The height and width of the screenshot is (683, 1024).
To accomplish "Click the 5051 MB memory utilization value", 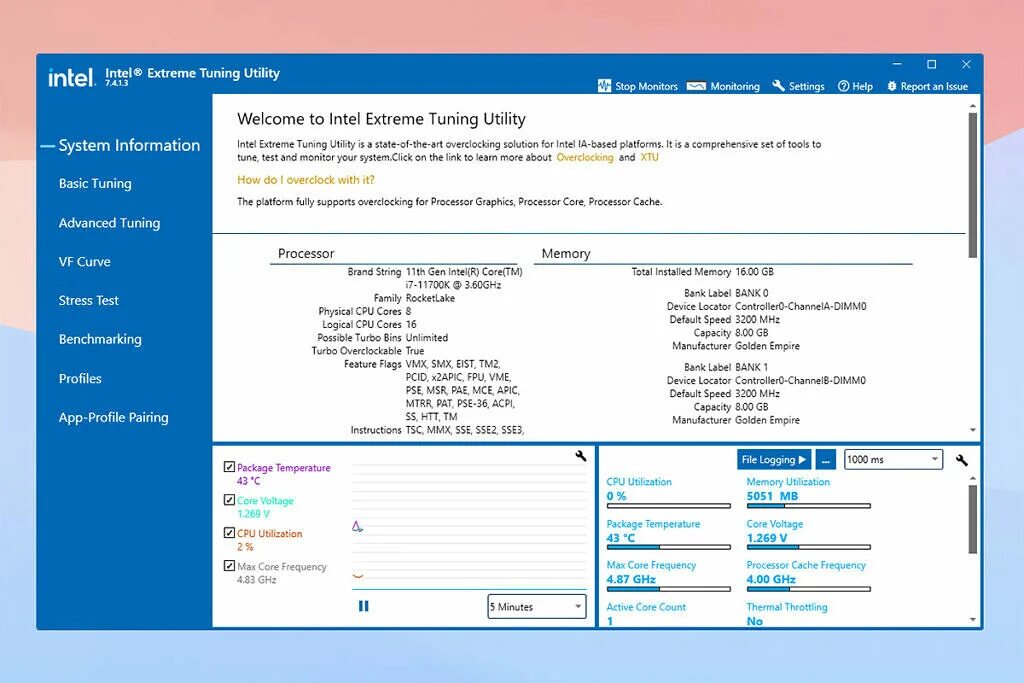I will coord(773,496).
